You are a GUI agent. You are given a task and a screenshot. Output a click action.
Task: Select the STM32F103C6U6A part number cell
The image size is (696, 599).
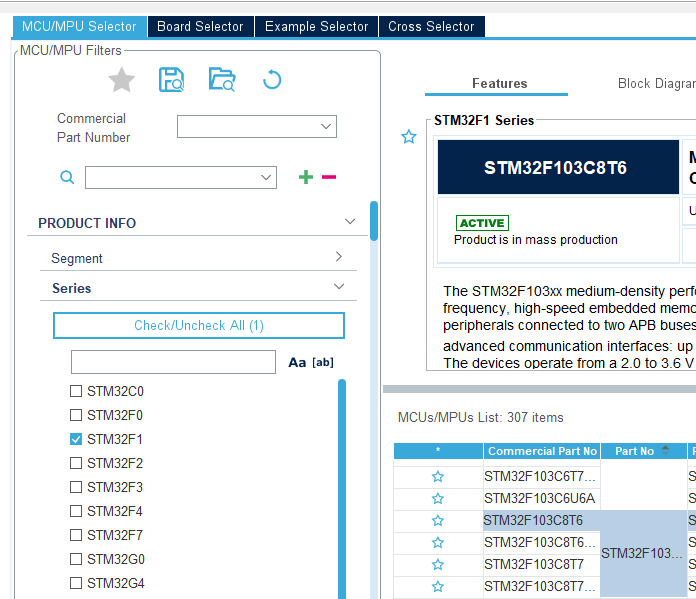click(x=542, y=499)
